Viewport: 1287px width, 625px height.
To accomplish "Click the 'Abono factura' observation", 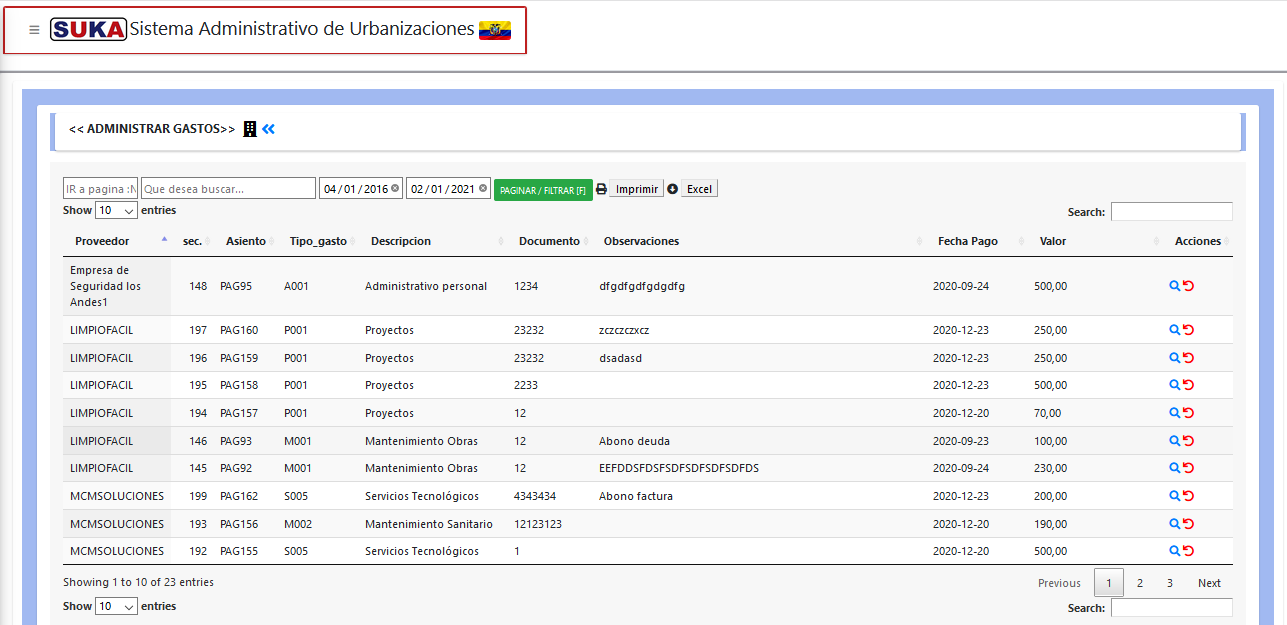I will (x=636, y=496).
